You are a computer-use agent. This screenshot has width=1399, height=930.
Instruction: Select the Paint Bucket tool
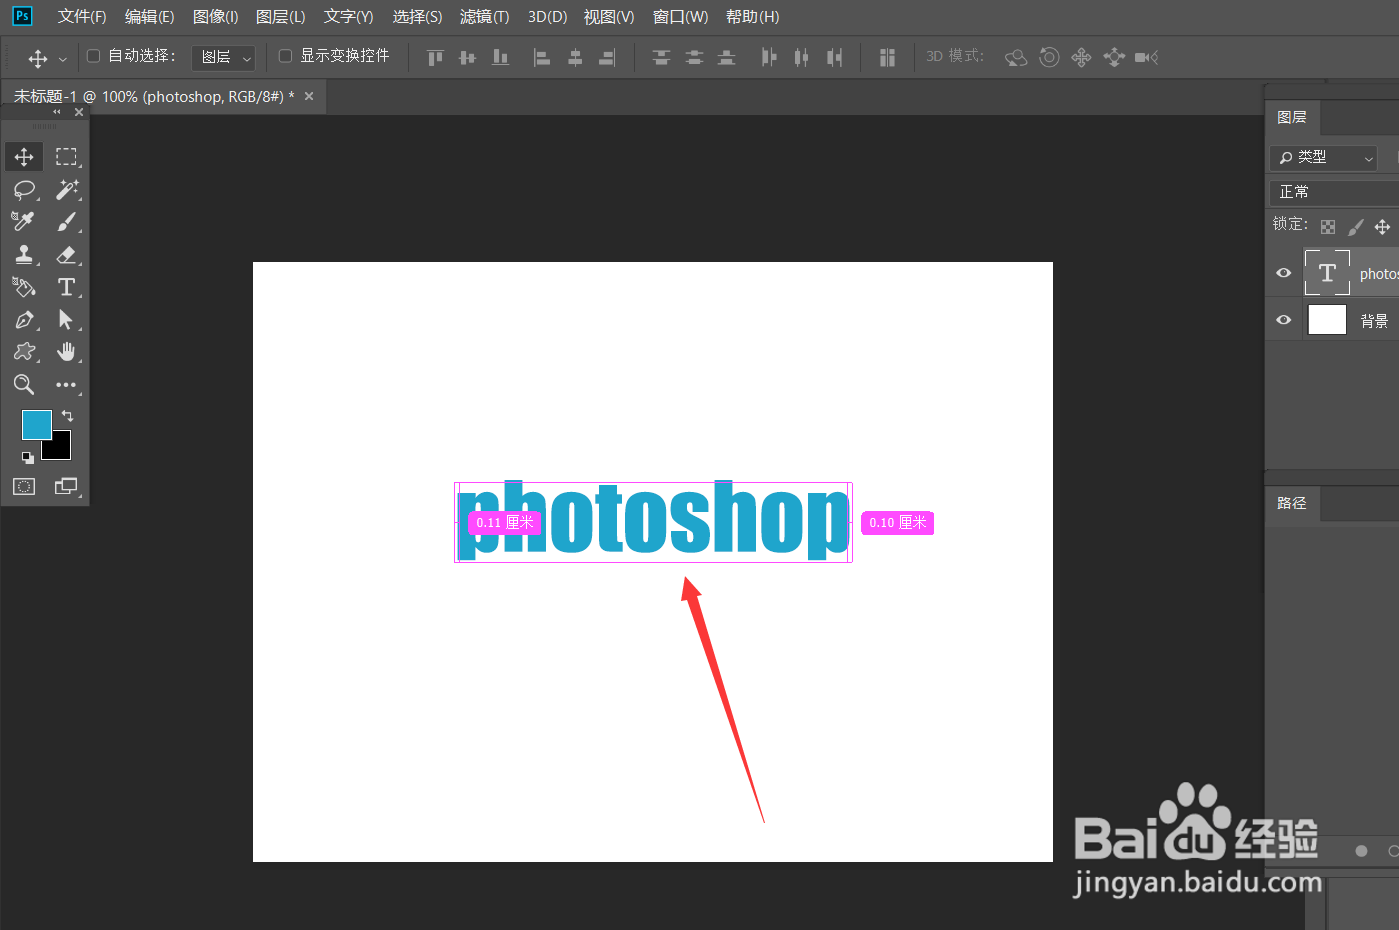click(24, 287)
